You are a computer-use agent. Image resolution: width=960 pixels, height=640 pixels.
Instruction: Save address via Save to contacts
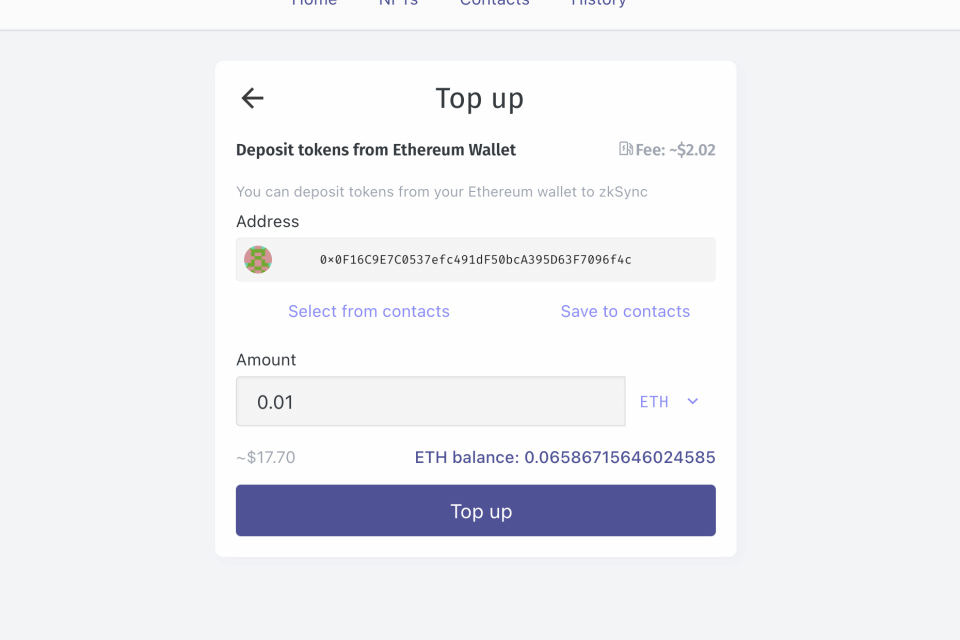point(625,311)
